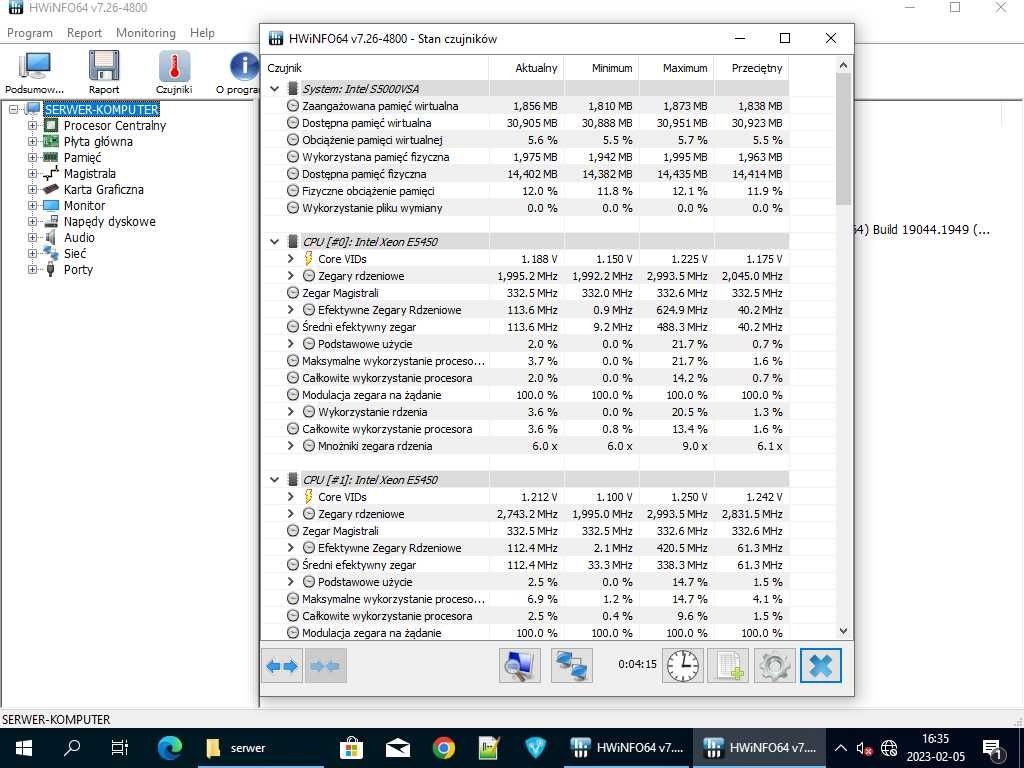The image size is (1024, 768).
Task: Expand Core VIDs under CPU [#0]
Action: pyautogui.click(x=291, y=259)
